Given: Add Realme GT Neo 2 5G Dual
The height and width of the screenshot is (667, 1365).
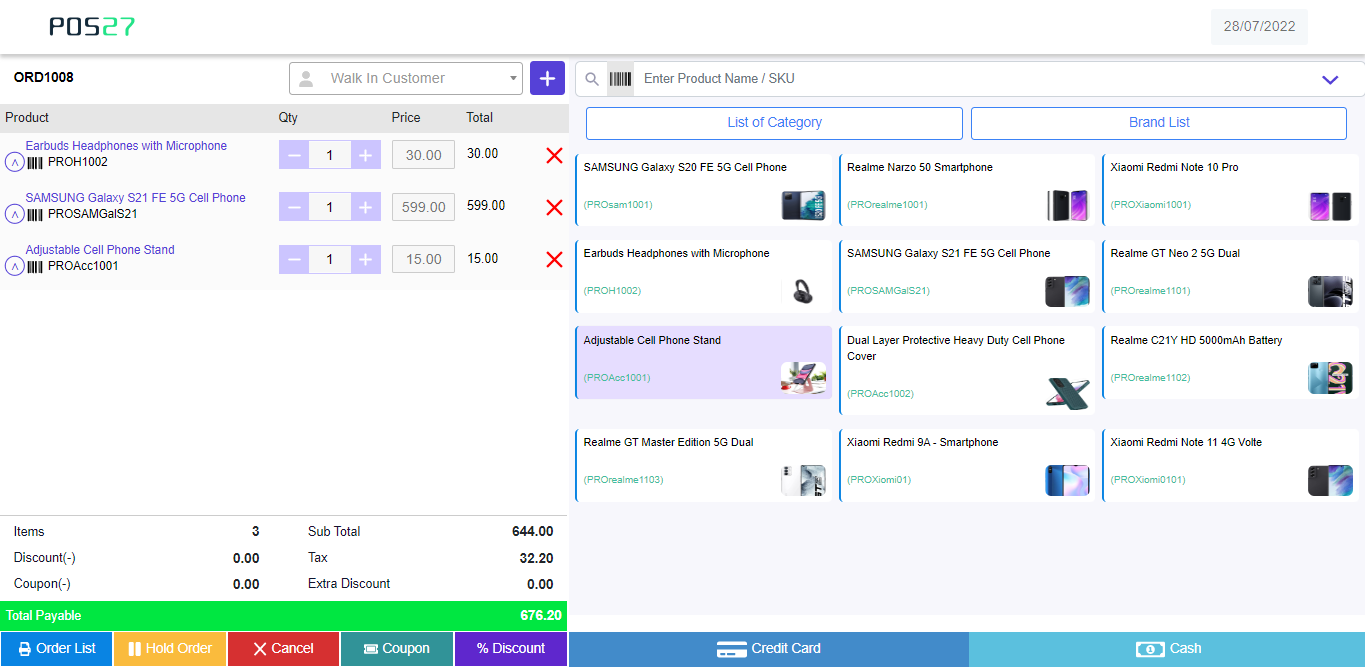Looking at the screenshot, I should 1231,276.
